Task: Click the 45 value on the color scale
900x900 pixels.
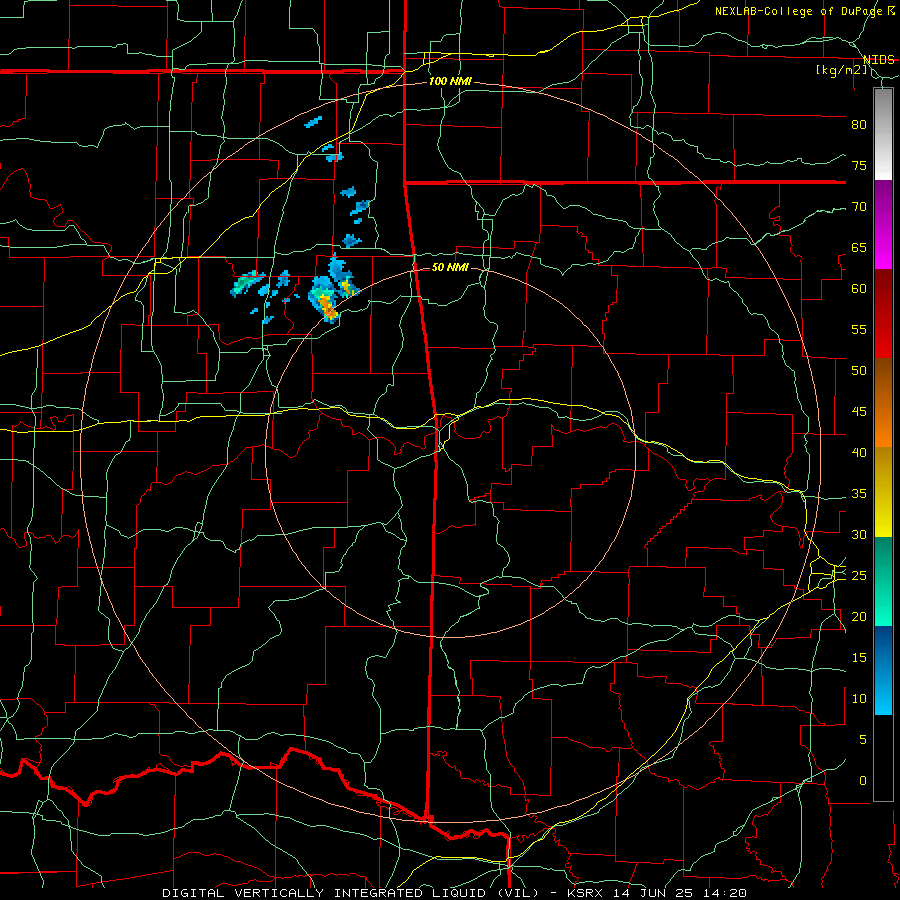Action: (859, 412)
